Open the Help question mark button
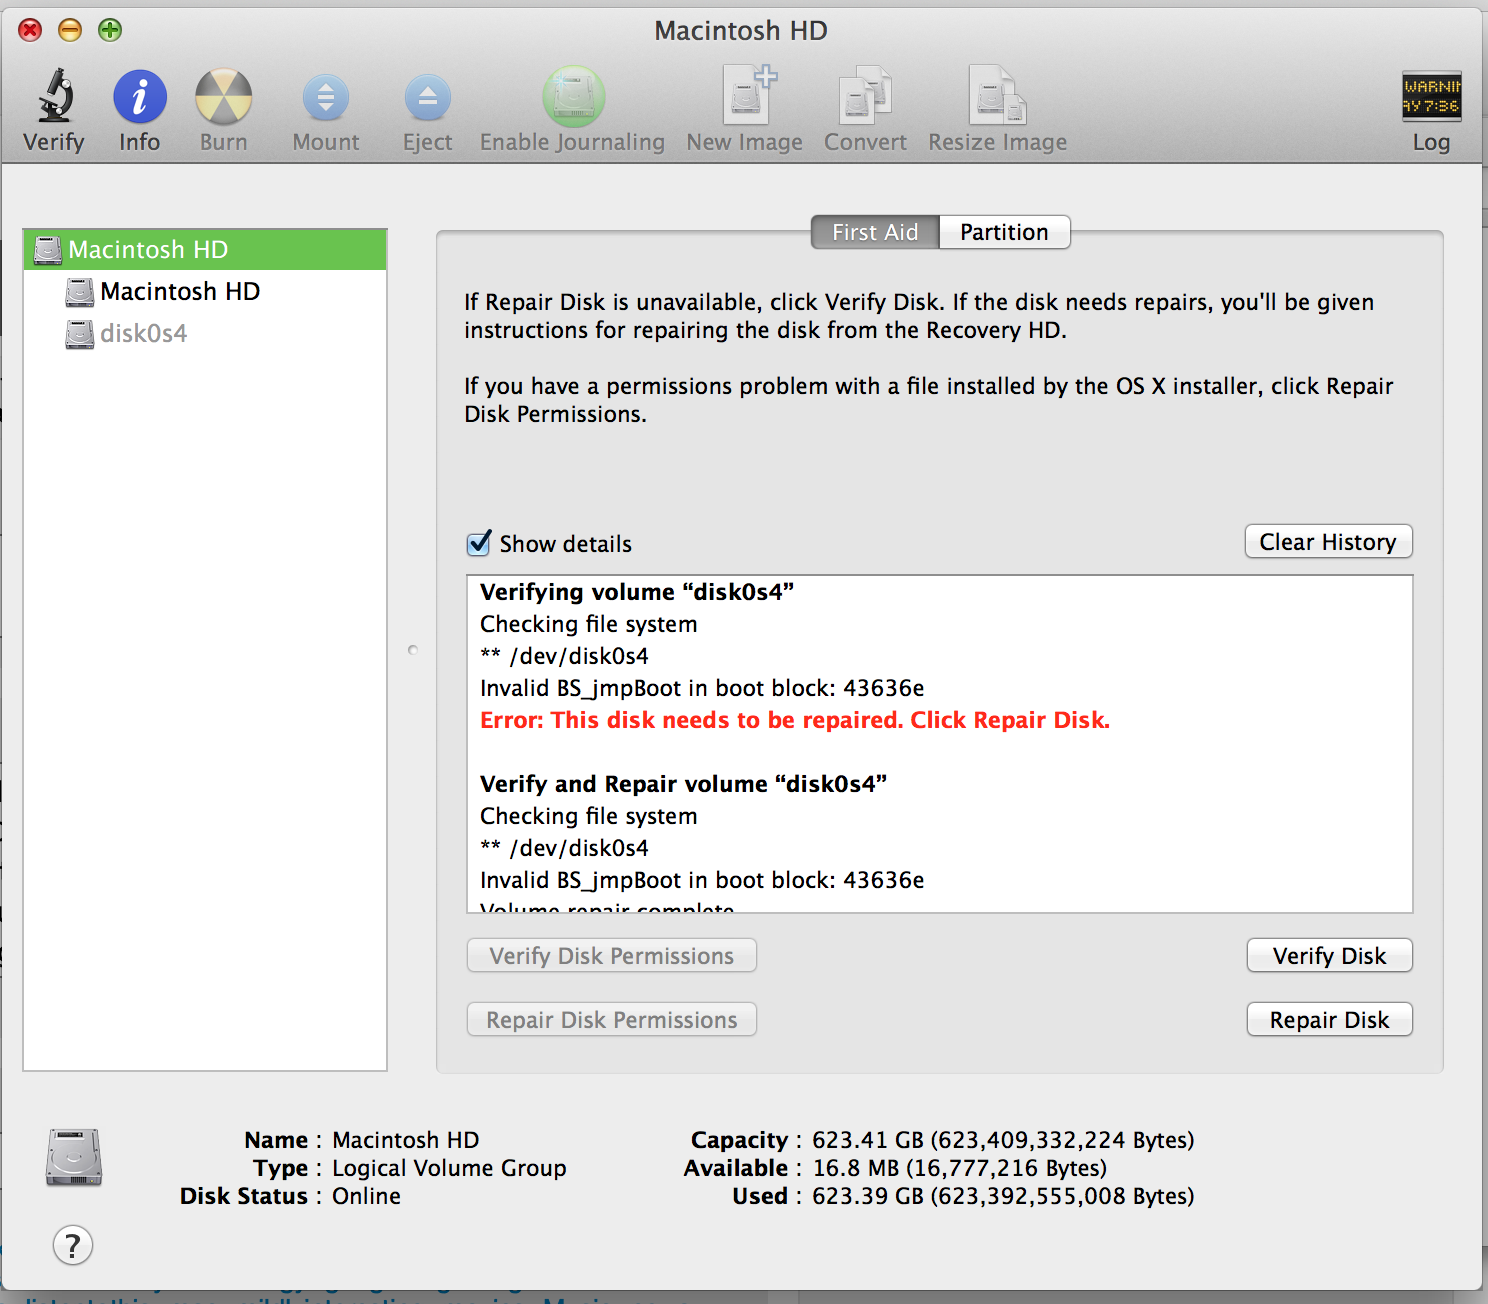The height and width of the screenshot is (1304, 1488). coord(72,1246)
